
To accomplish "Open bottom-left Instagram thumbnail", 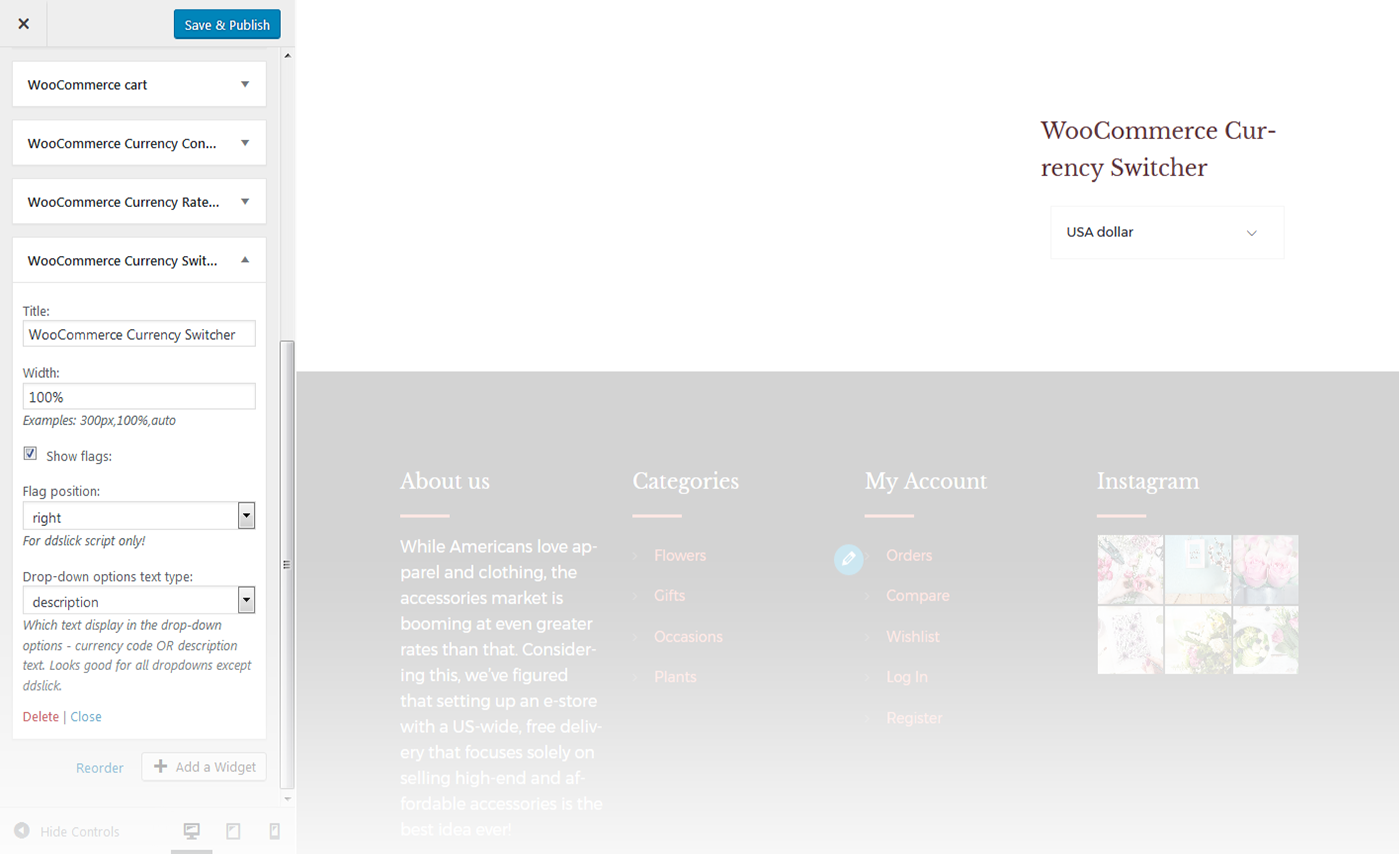I will pos(1130,640).
